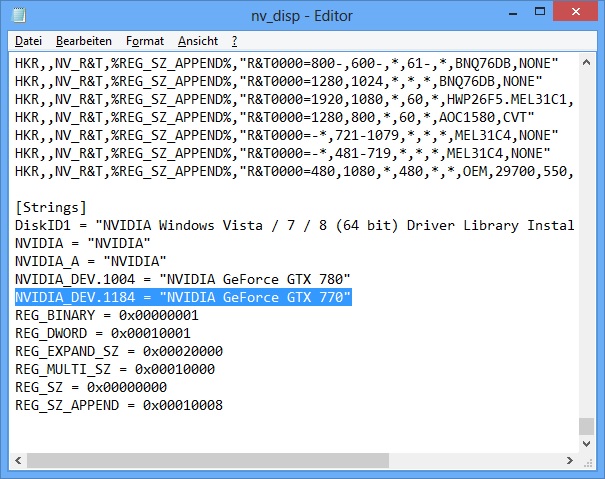Click the horizontal scrollbar right arrow
The width and height of the screenshot is (605, 479).
pos(570,460)
